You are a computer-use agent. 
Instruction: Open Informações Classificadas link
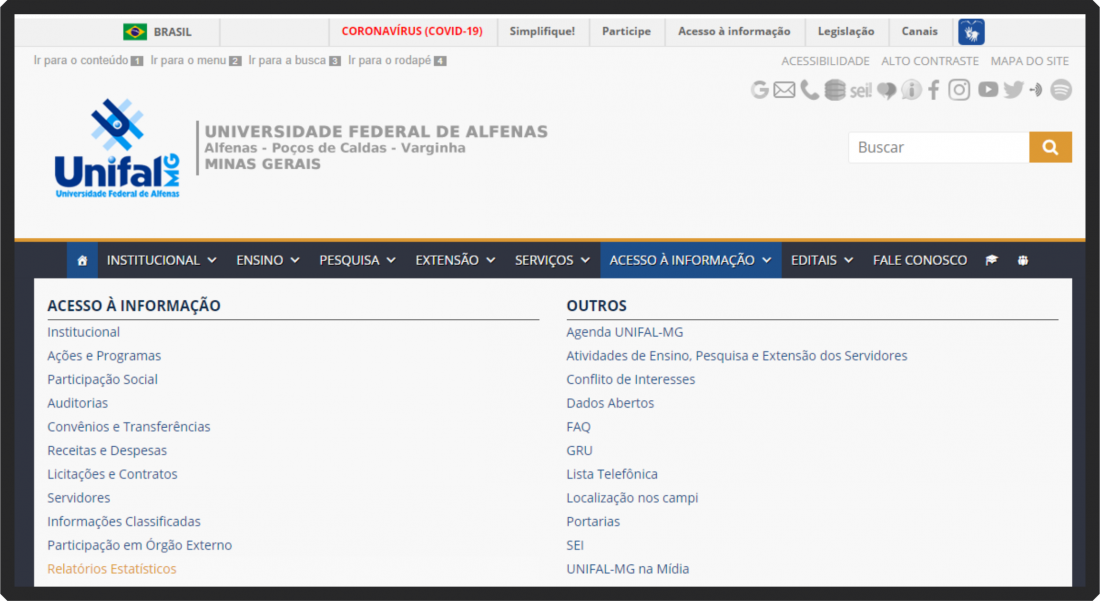click(x=123, y=522)
